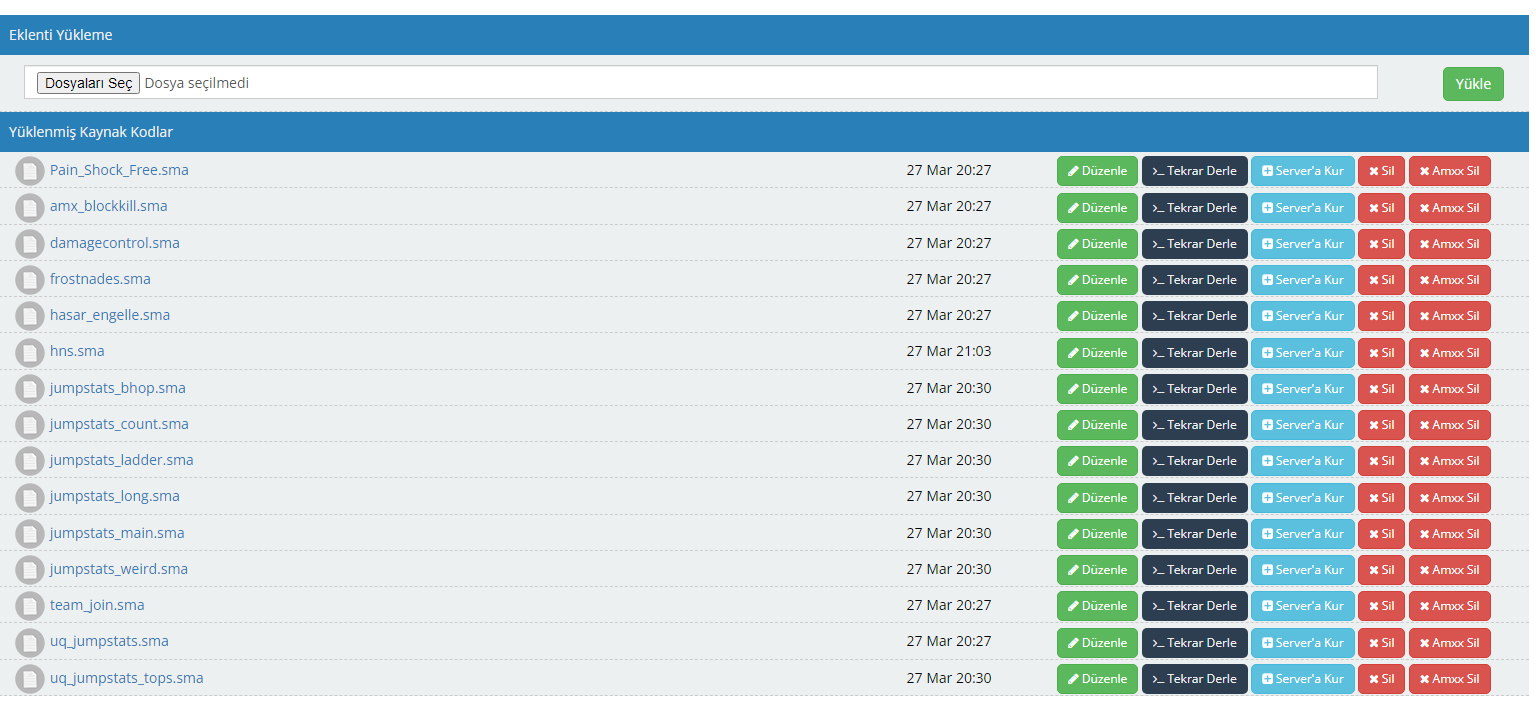Screen dimensions: 1536x702
Task: Click the file icon beside Pain_Shock_Free.sma
Action: pos(30,171)
